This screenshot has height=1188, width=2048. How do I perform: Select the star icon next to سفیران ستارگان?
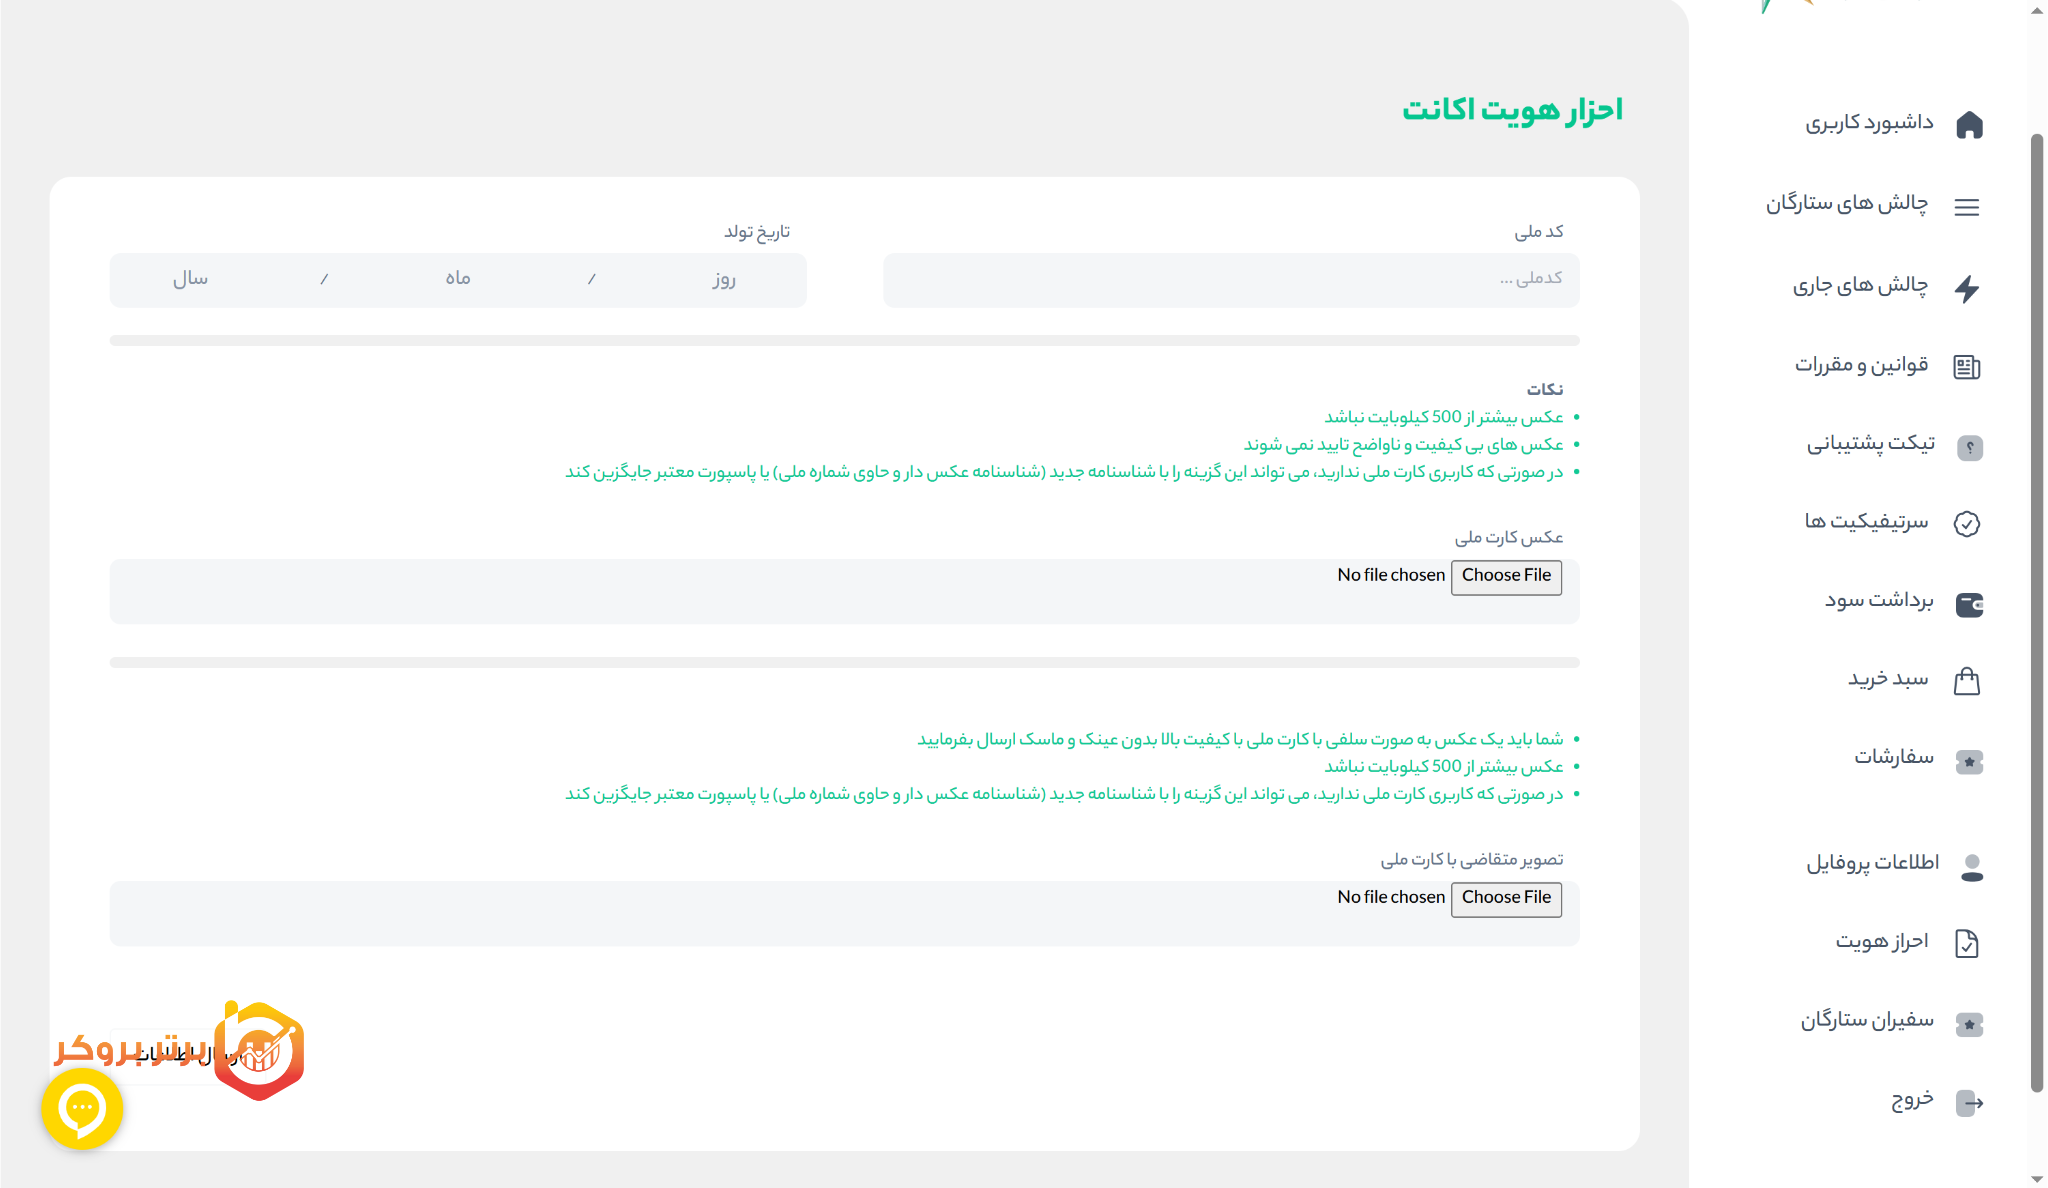(1969, 1025)
